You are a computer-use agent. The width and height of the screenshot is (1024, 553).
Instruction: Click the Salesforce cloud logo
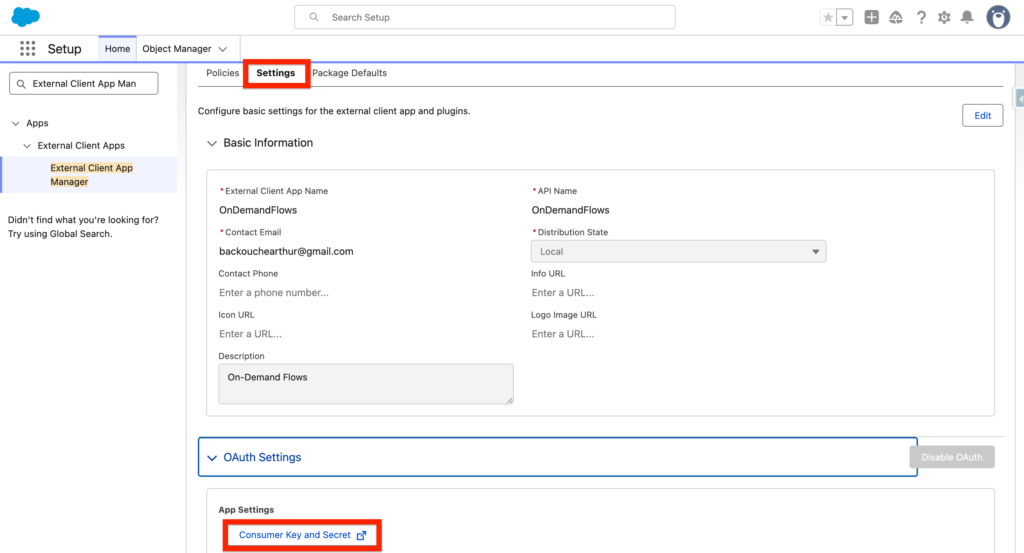tap(25, 17)
